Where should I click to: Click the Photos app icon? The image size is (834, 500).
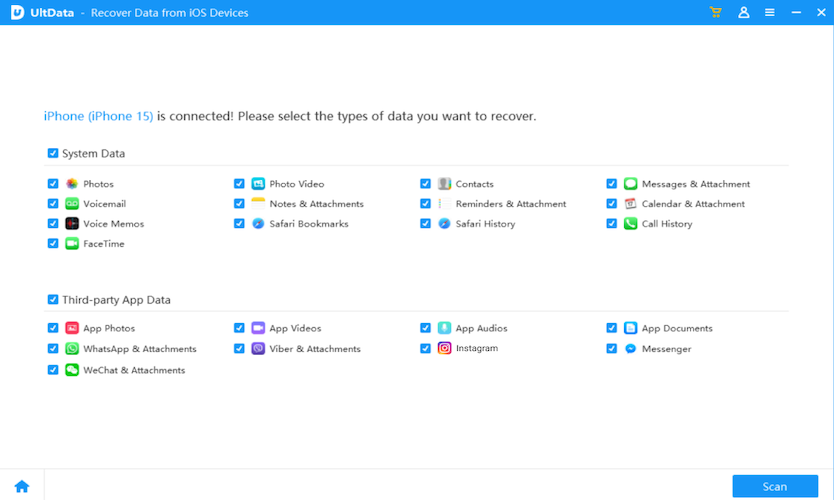point(72,184)
